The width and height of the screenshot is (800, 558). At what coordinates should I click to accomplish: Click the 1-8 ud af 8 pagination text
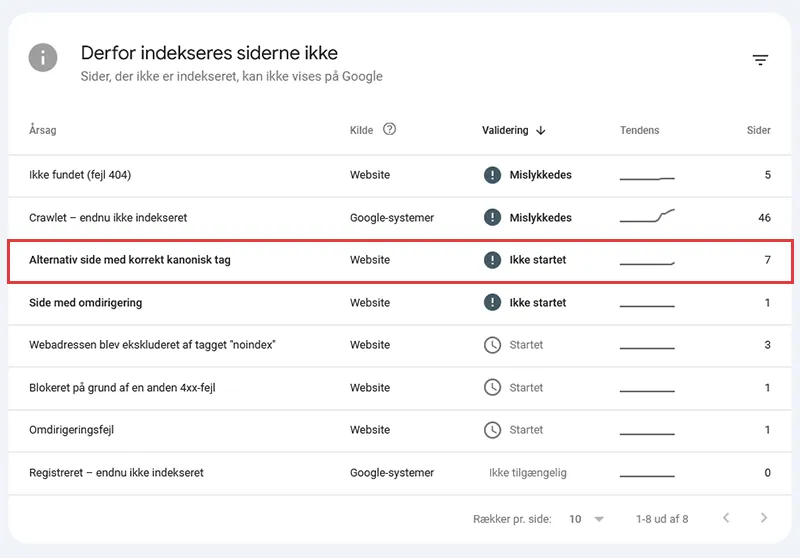coord(662,519)
